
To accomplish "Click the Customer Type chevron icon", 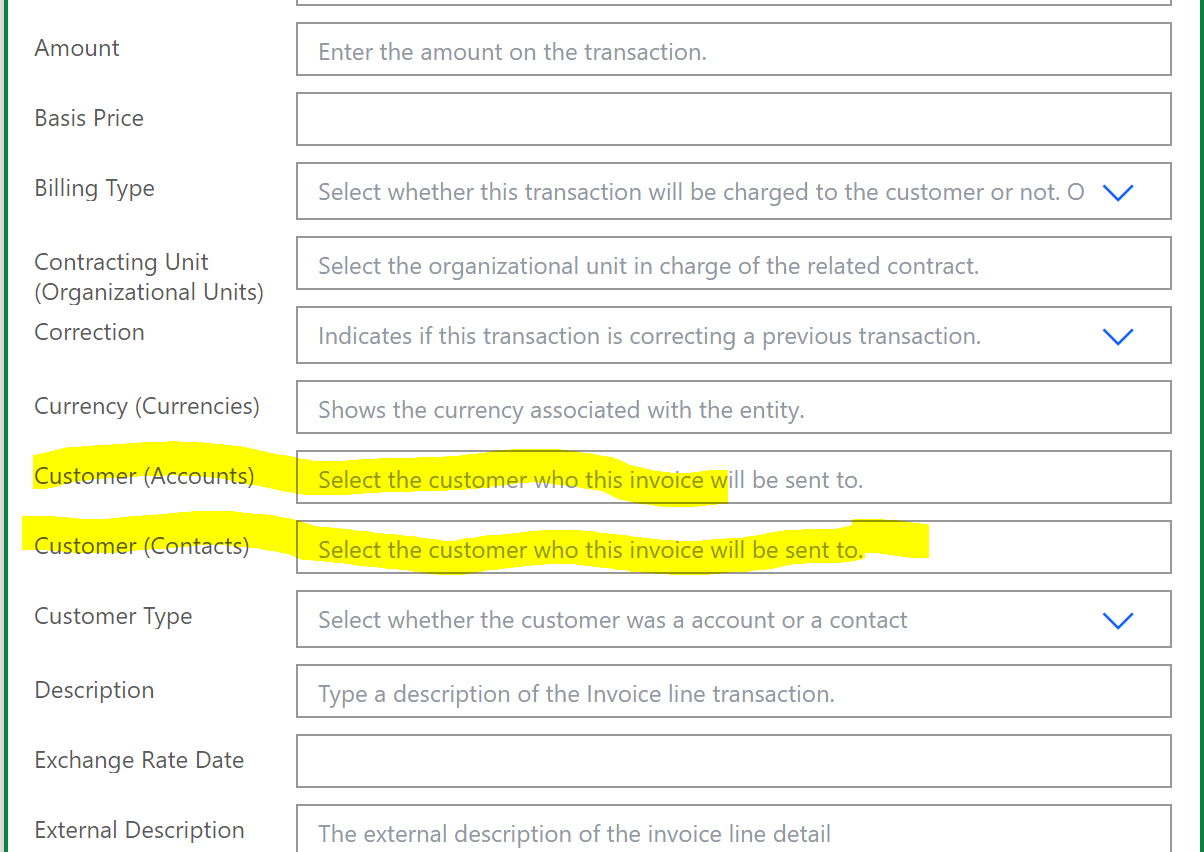I will click(x=1117, y=620).
